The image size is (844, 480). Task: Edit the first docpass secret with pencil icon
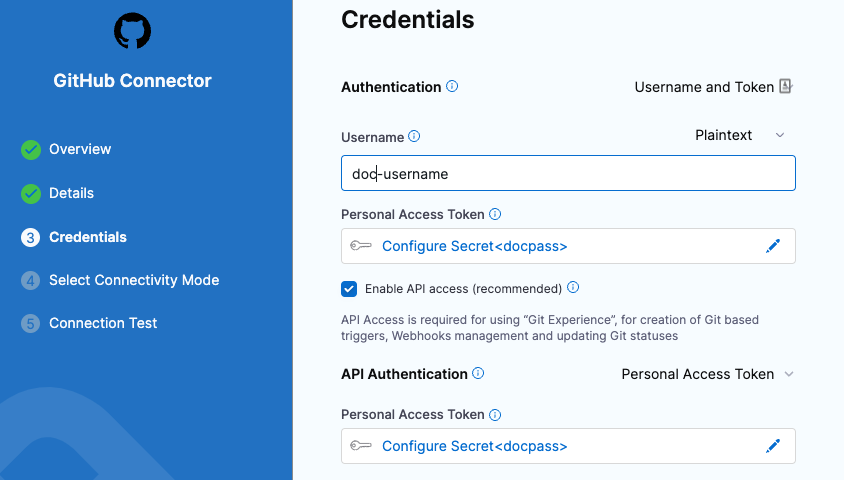tap(772, 246)
